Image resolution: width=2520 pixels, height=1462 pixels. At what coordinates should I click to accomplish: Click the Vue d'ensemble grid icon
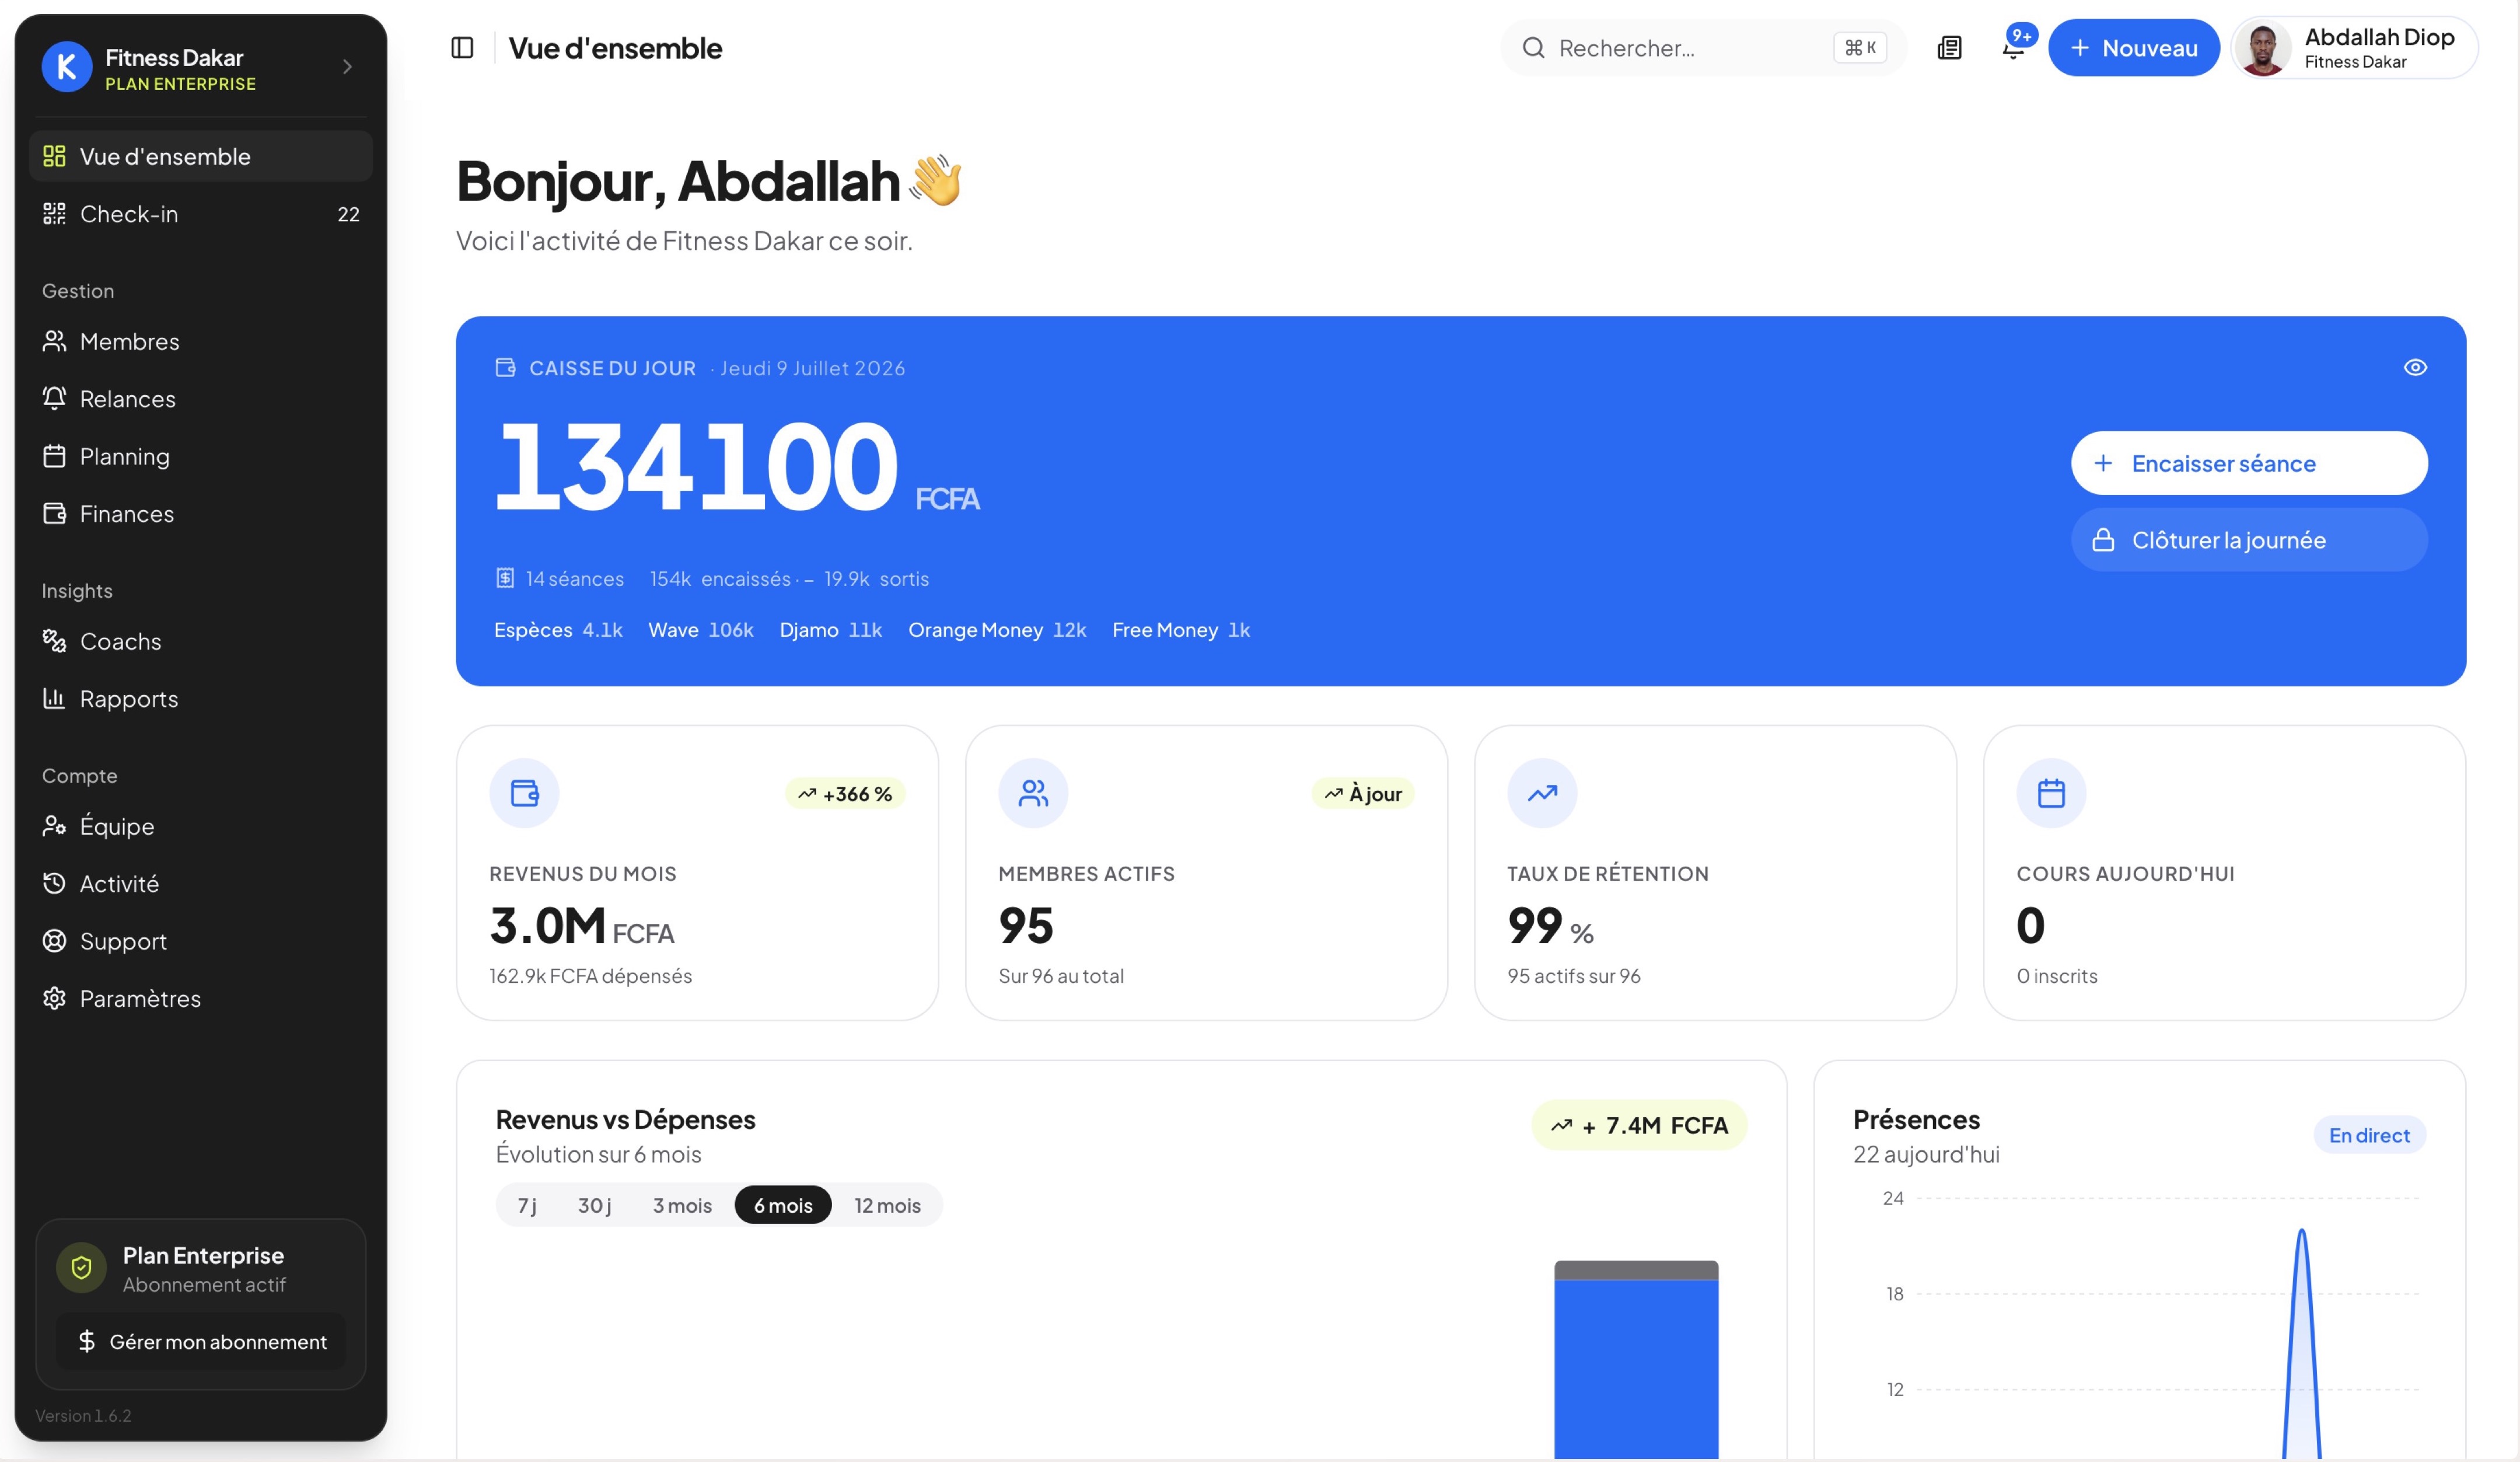[54, 156]
